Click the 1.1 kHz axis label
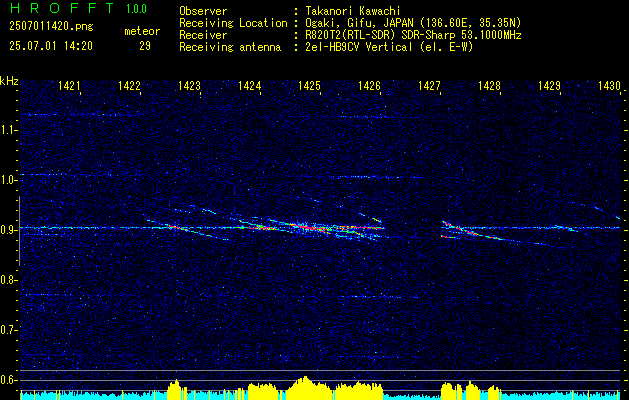Image resolution: width=629 pixels, height=400 pixels. (8, 130)
